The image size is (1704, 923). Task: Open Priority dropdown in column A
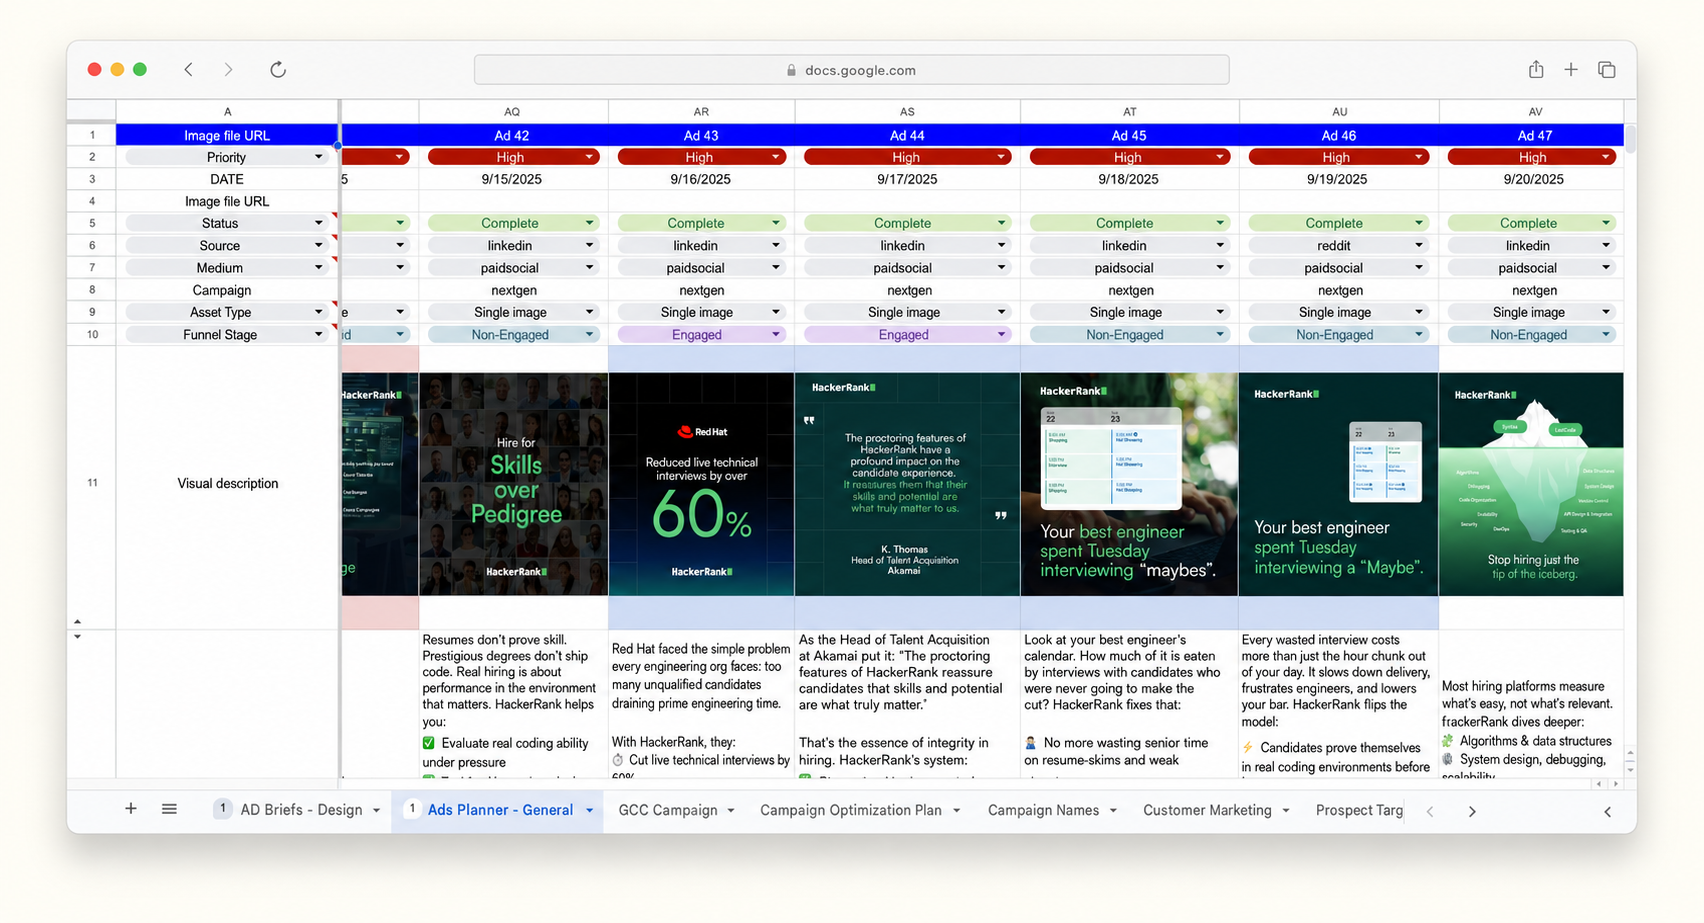(319, 157)
